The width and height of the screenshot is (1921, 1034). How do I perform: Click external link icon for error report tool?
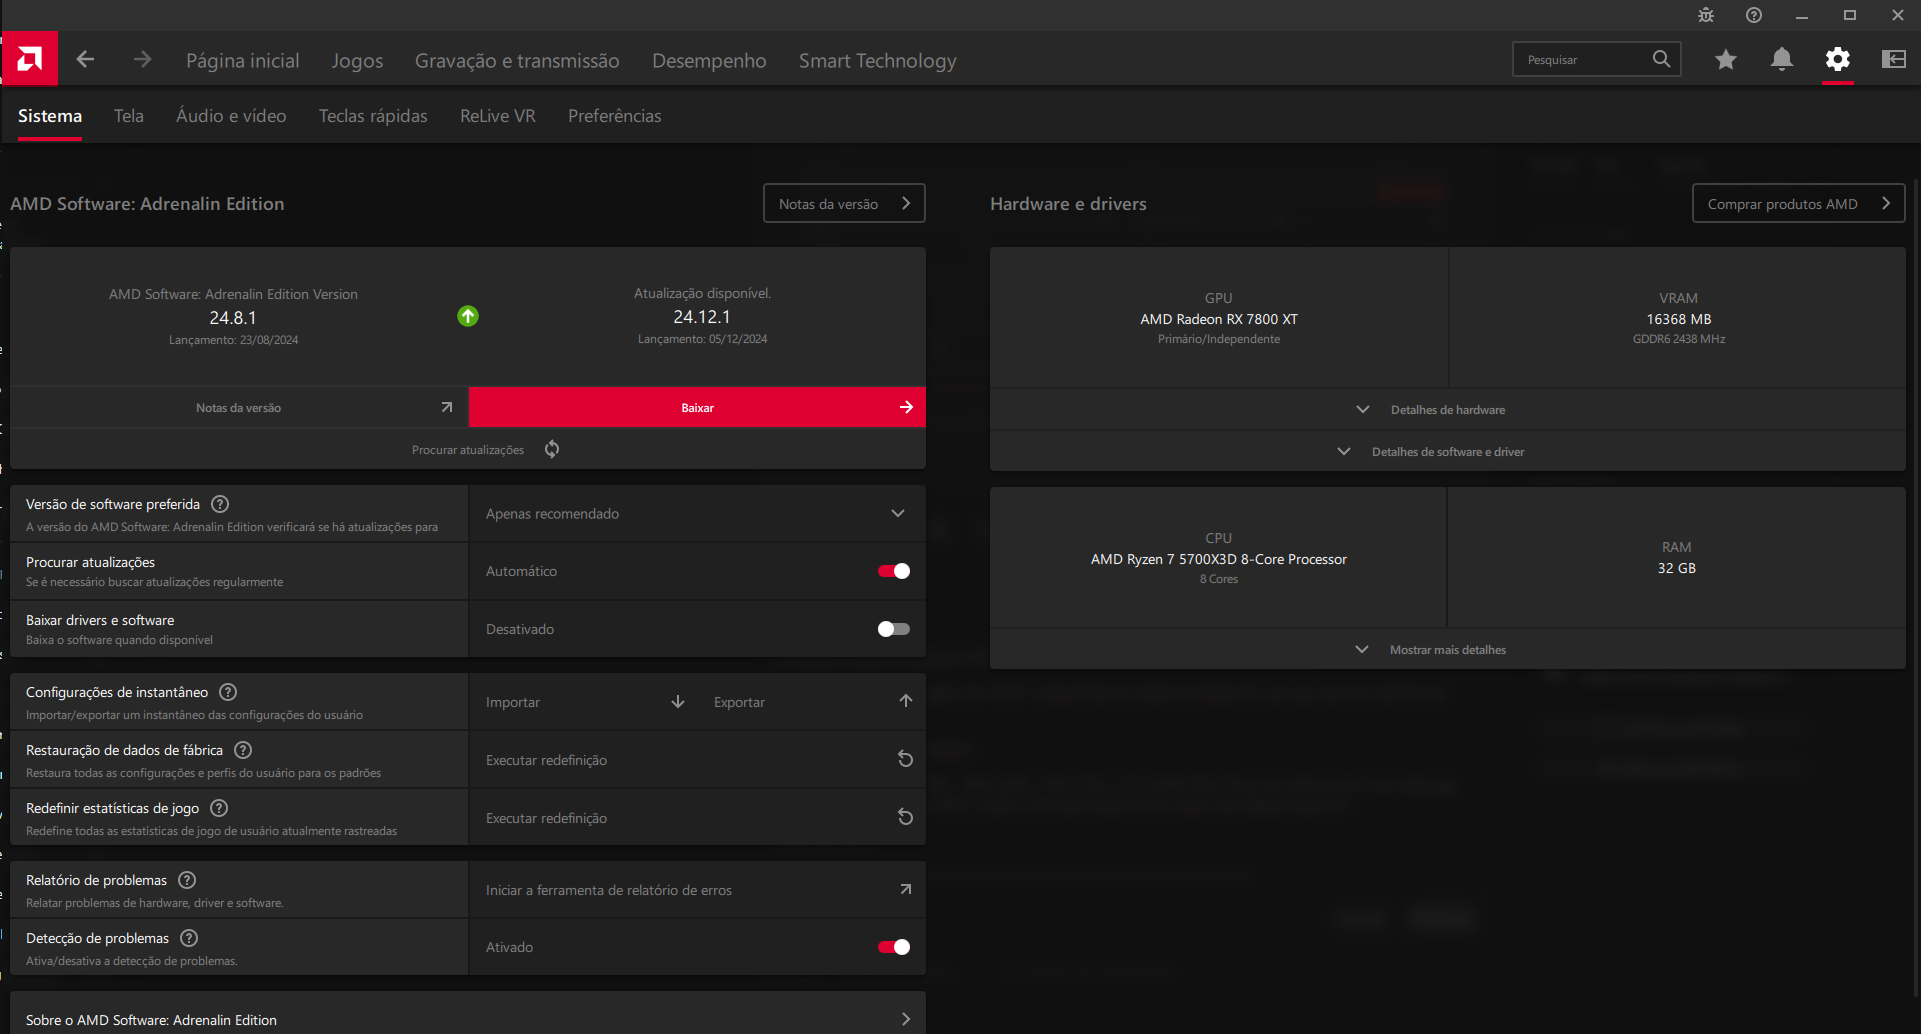pyautogui.click(x=905, y=889)
